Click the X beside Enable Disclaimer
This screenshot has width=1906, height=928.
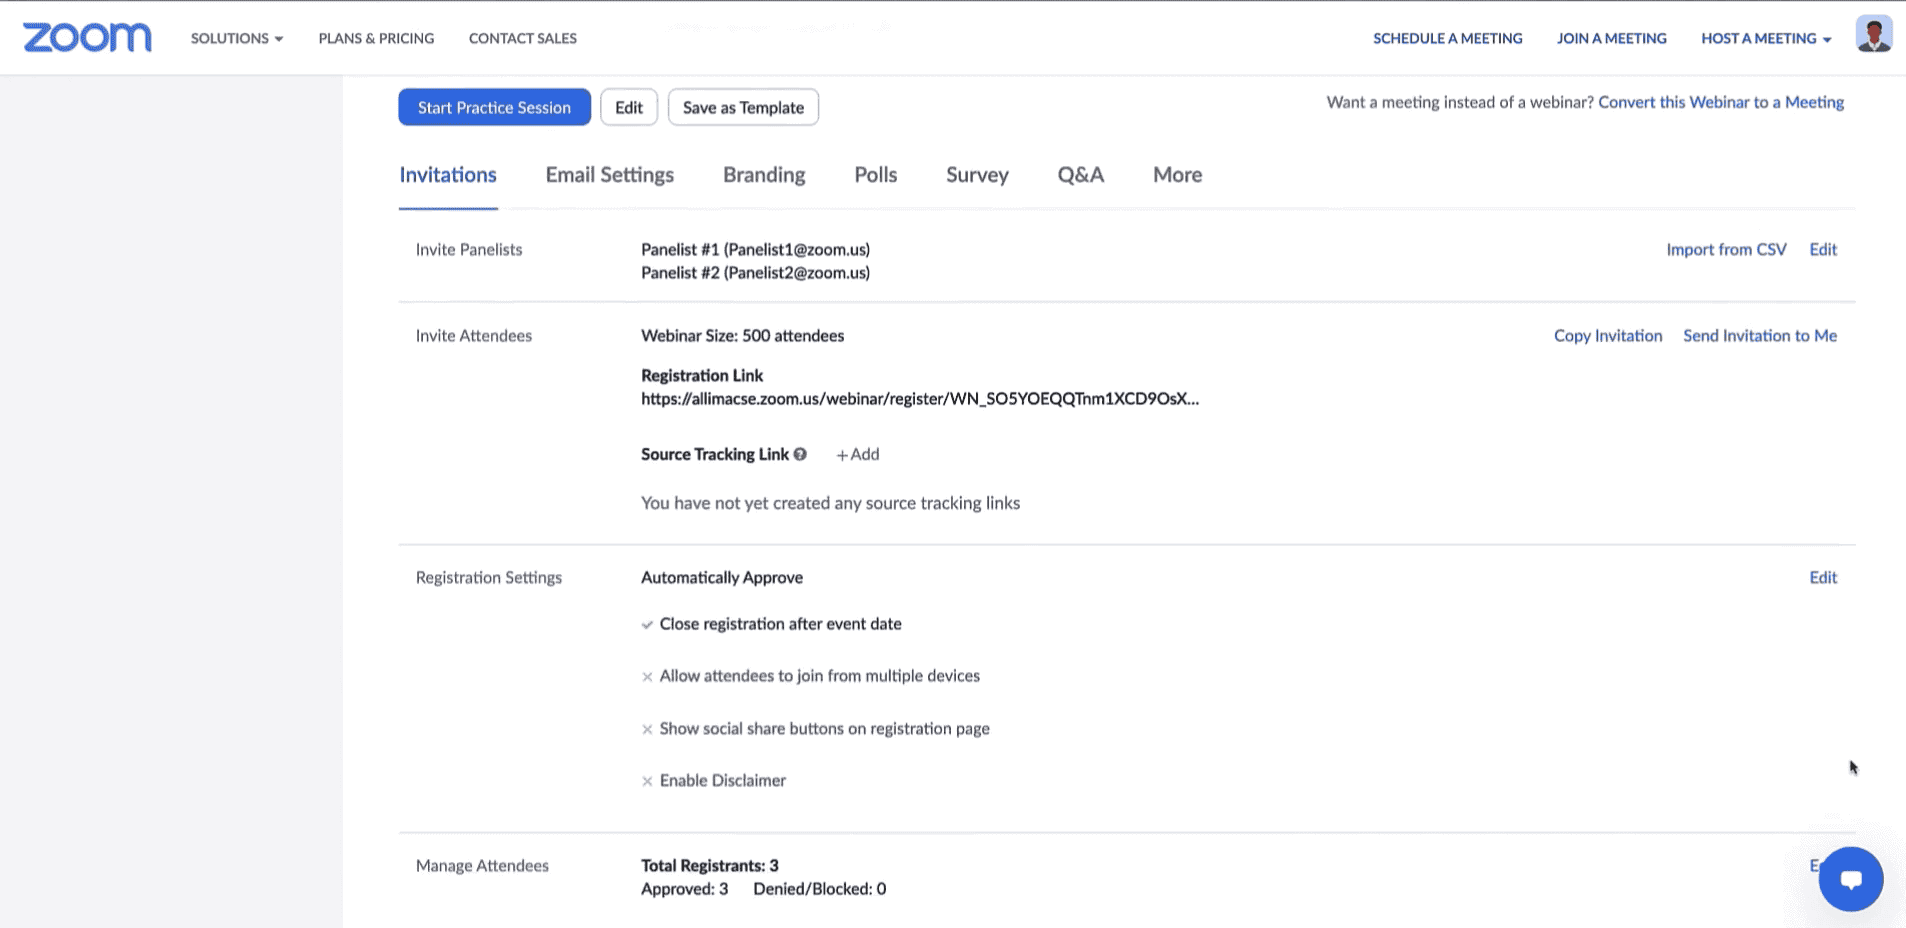[647, 782]
